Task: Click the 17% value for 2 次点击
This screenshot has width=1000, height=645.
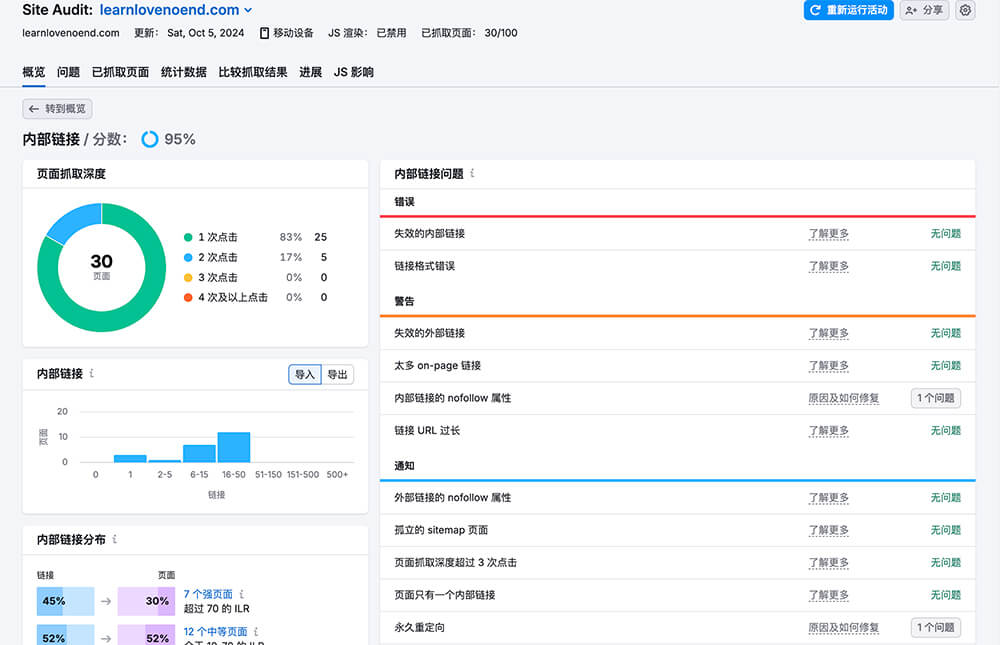Action: (x=291, y=257)
